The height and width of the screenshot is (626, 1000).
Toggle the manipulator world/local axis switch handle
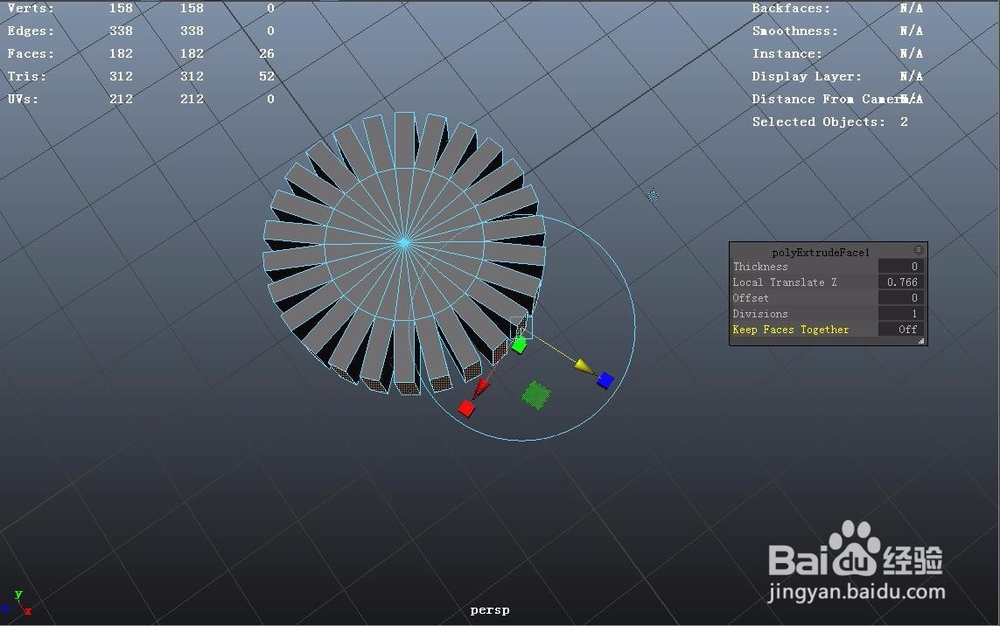(x=652, y=195)
